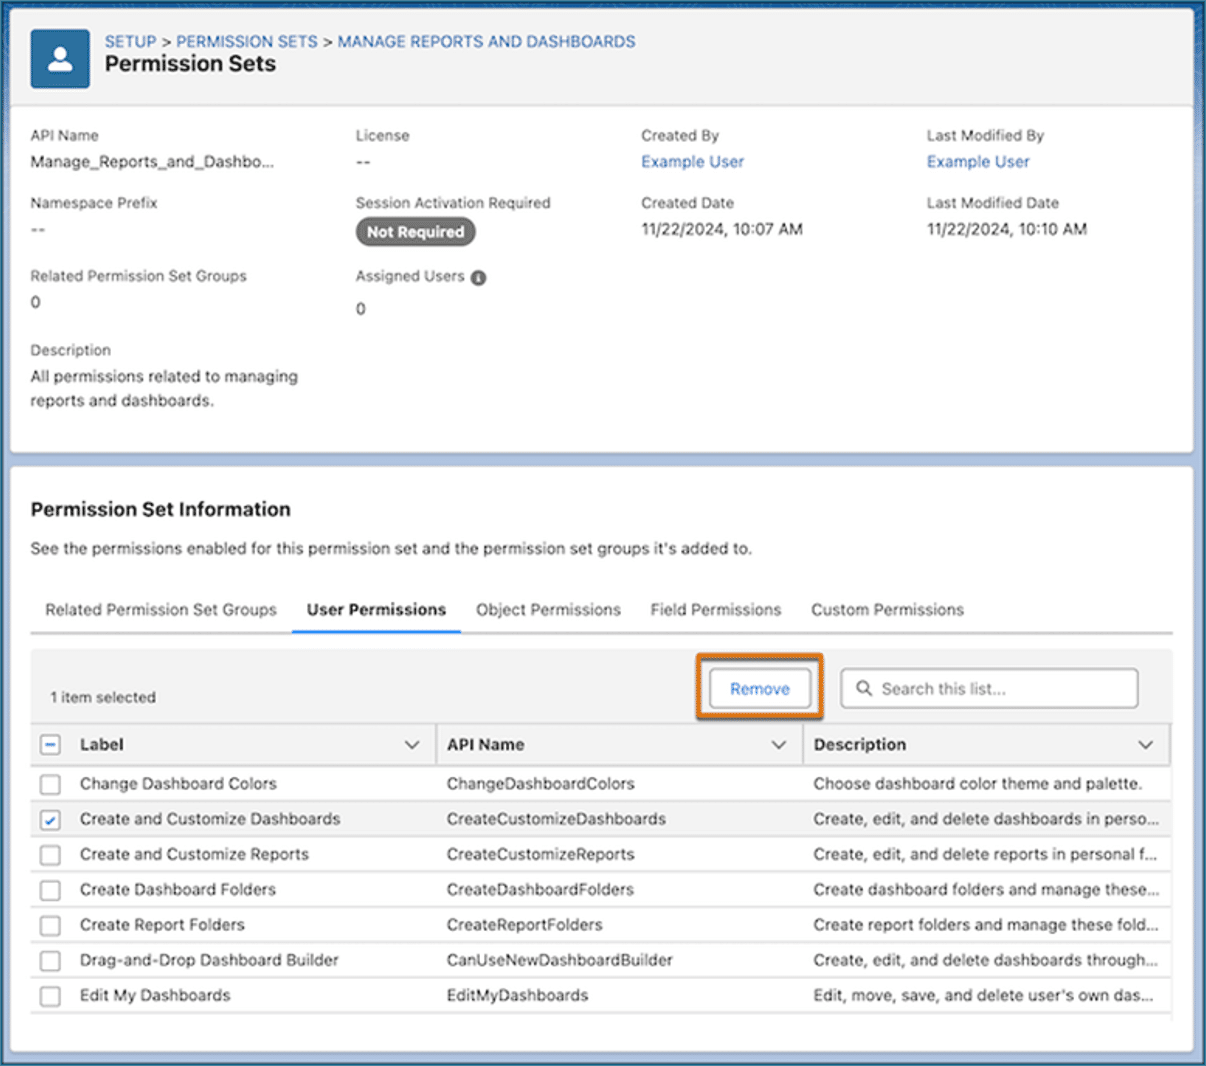The width and height of the screenshot is (1206, 1066).
Task: Click the Search this list field
Action: tap(989, 689)
